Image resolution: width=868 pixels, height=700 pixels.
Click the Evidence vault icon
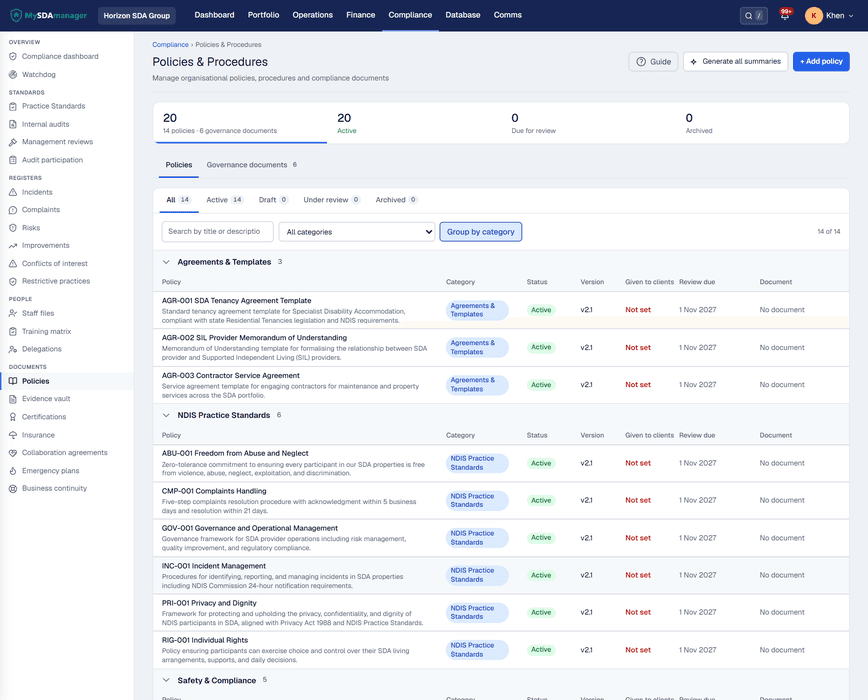(x=13, y=399)
